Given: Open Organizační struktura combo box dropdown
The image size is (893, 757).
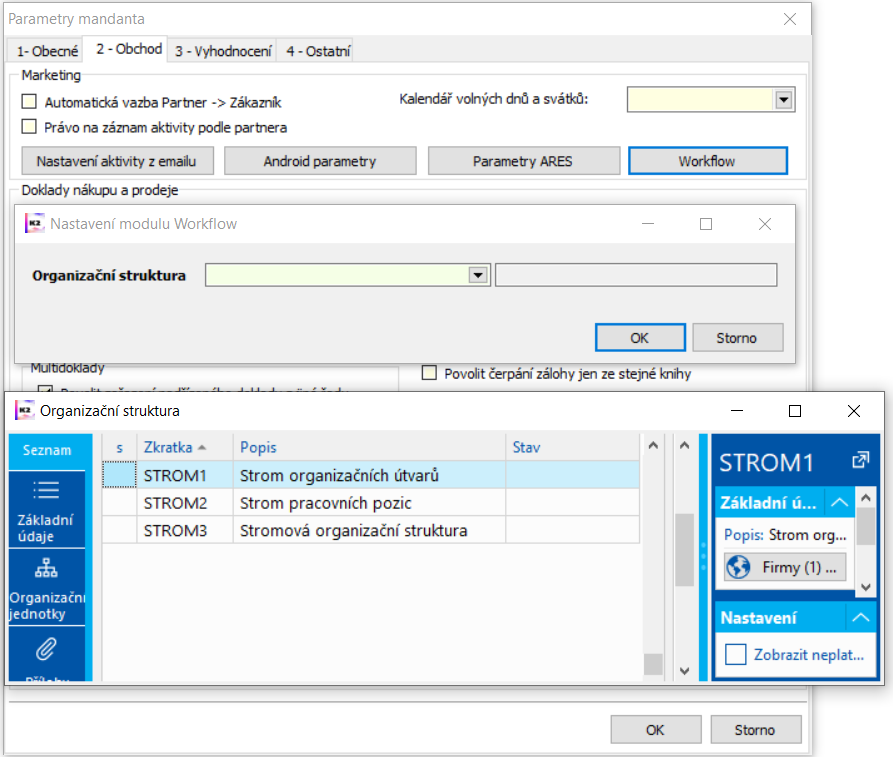Looking at the screenshot, I should click(x=478, y=275).
